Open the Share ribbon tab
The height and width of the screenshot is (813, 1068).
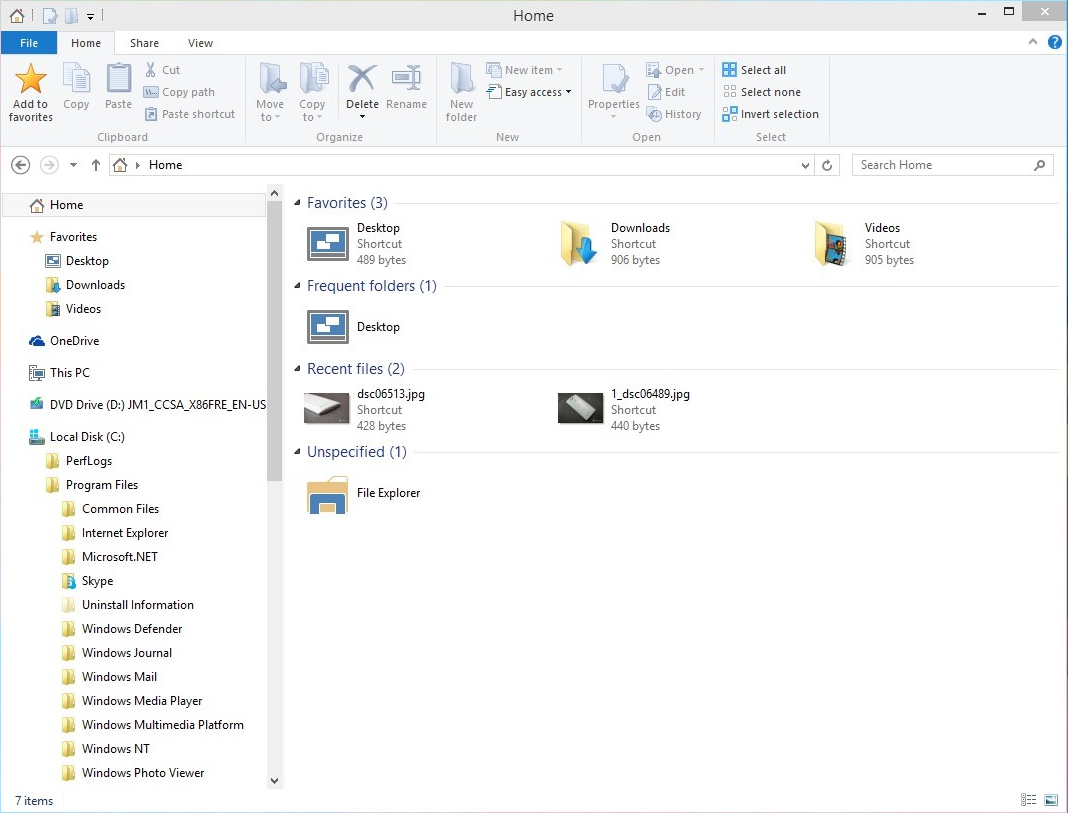[x=144, y=43]
